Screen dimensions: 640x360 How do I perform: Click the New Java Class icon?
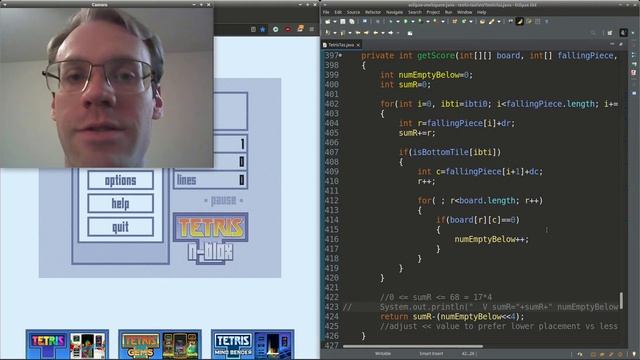[x=464, y=21]
